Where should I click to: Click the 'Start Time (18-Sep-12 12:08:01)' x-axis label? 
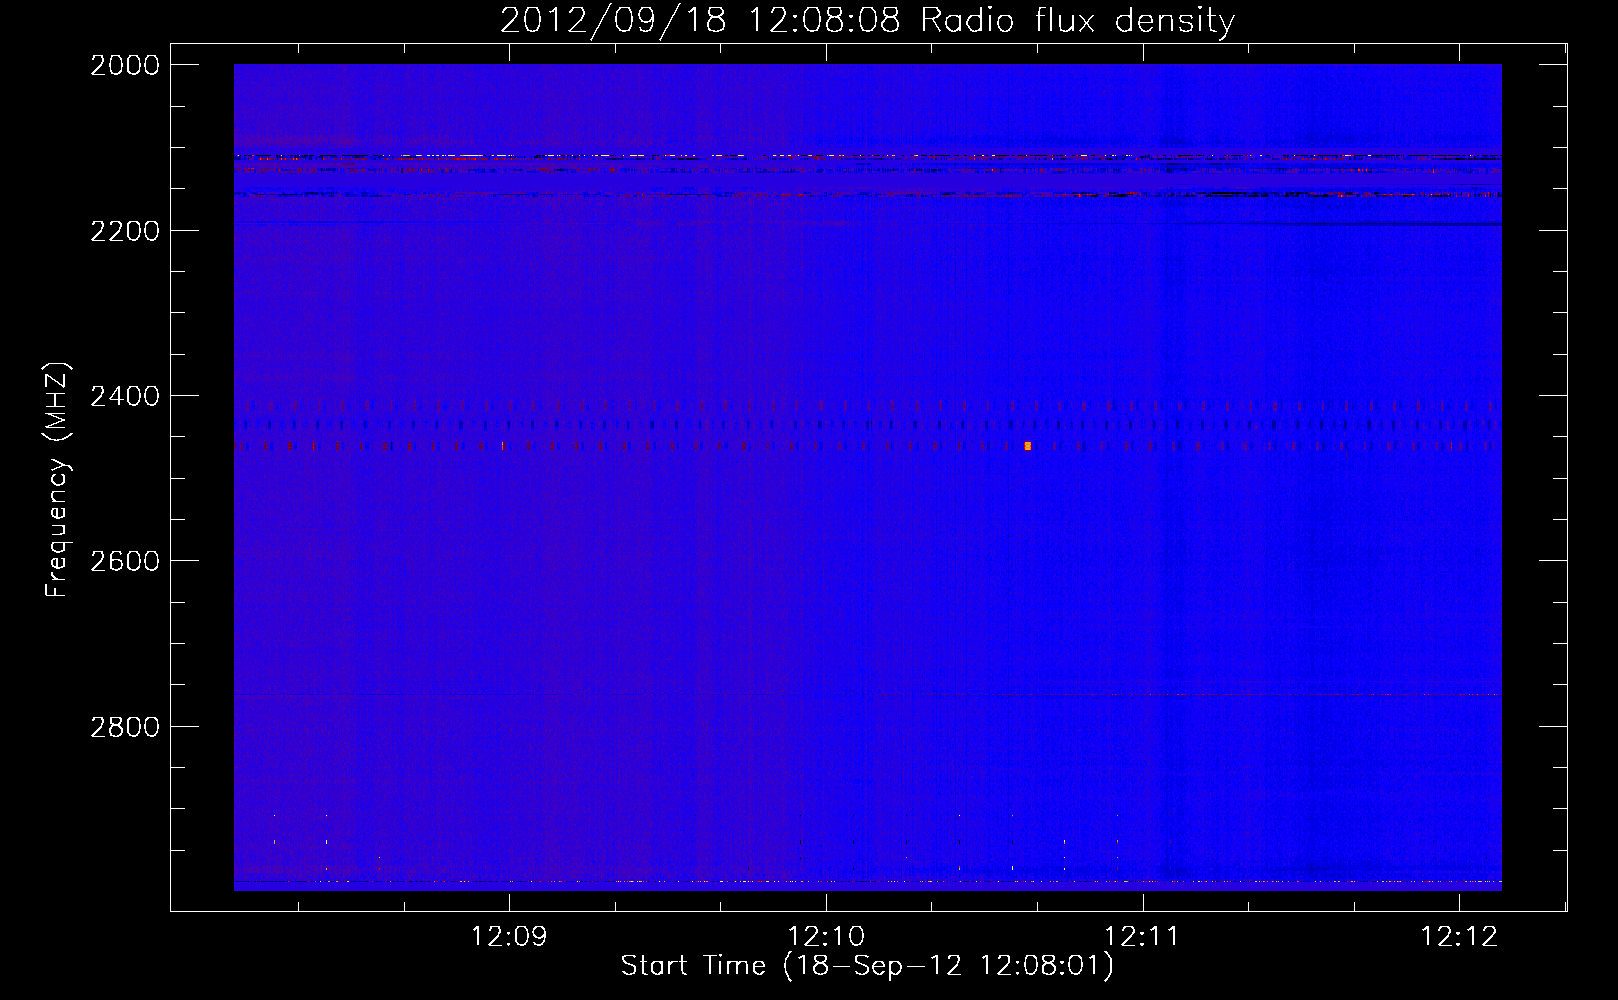[867, 966]
